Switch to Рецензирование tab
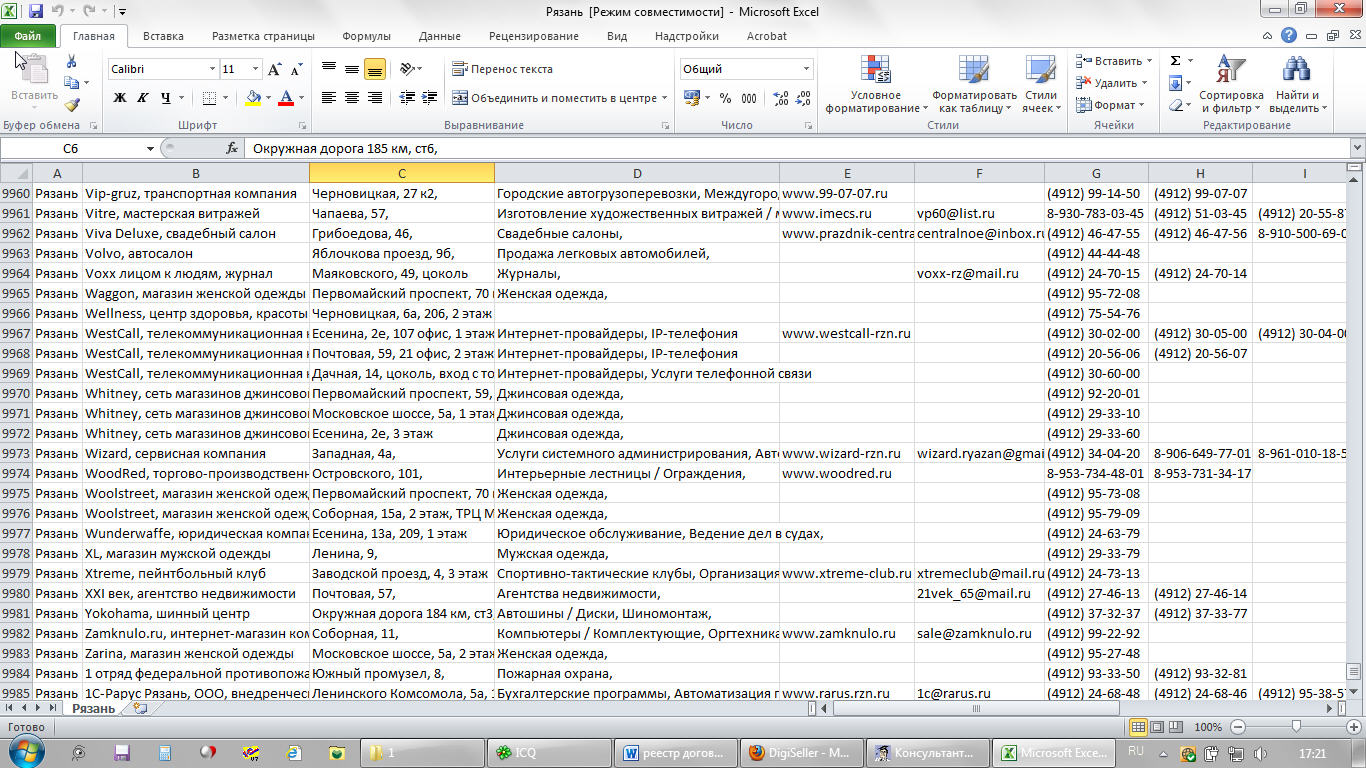Viewport: 1366px width, 768px height. click(533, 36)
